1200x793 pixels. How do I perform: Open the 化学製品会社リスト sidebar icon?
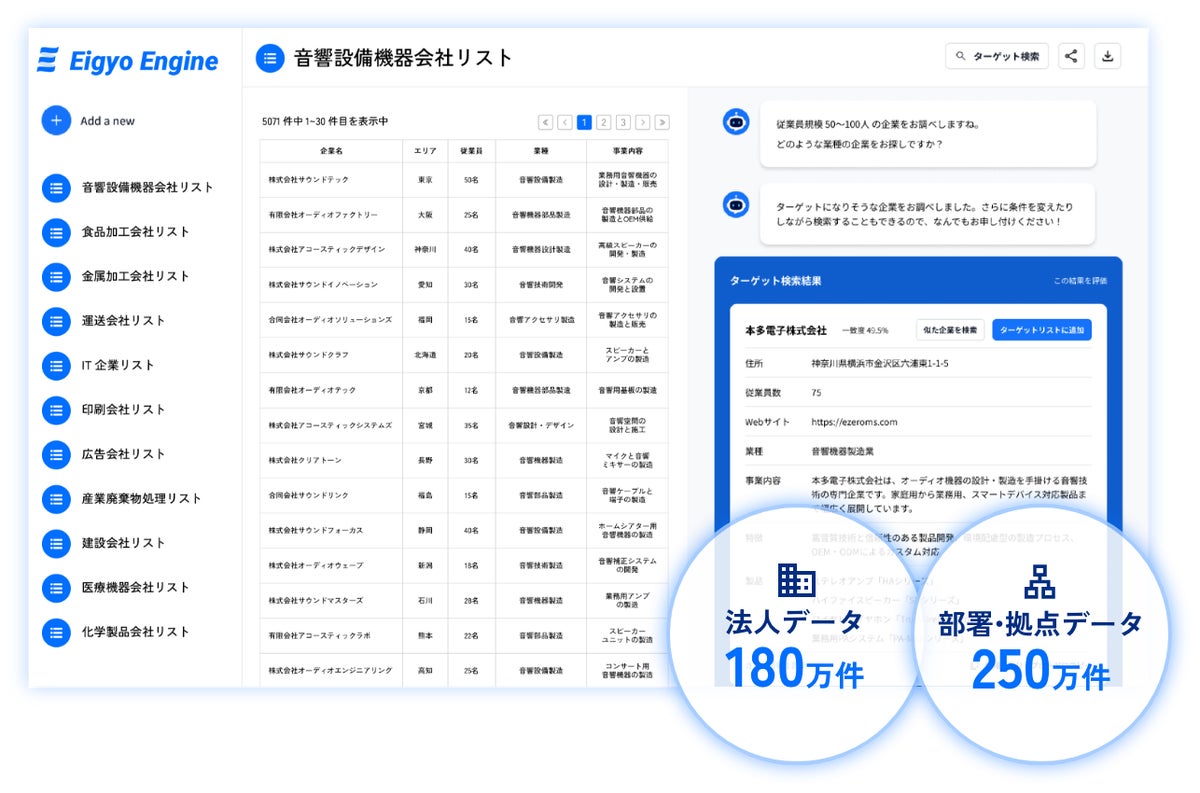[56, 632]
